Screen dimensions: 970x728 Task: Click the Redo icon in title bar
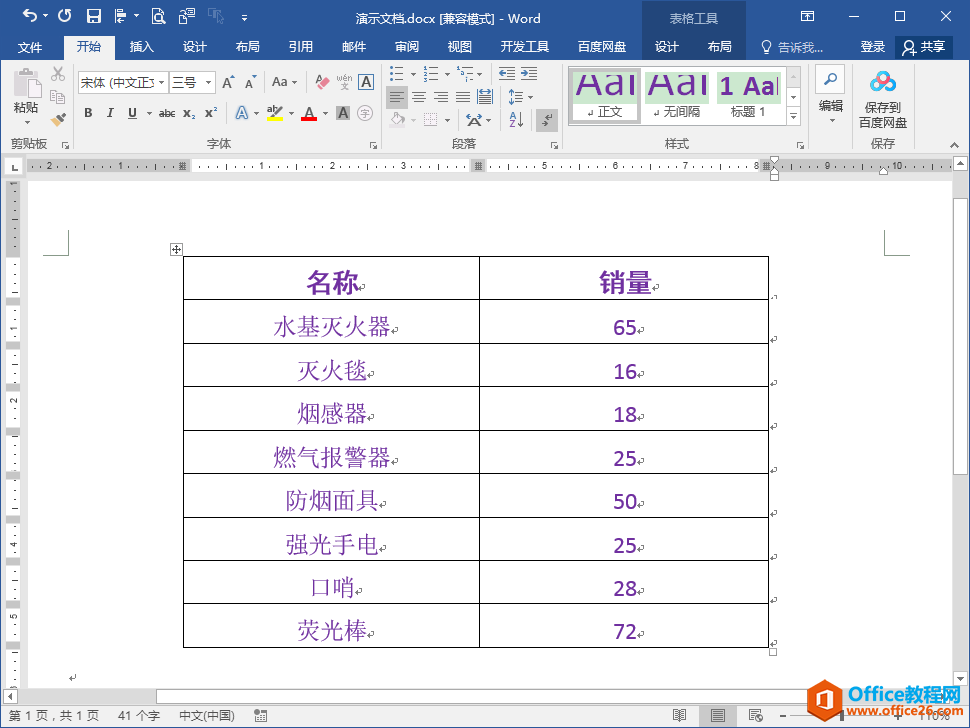pyautogui.click(x=64, y=16)
